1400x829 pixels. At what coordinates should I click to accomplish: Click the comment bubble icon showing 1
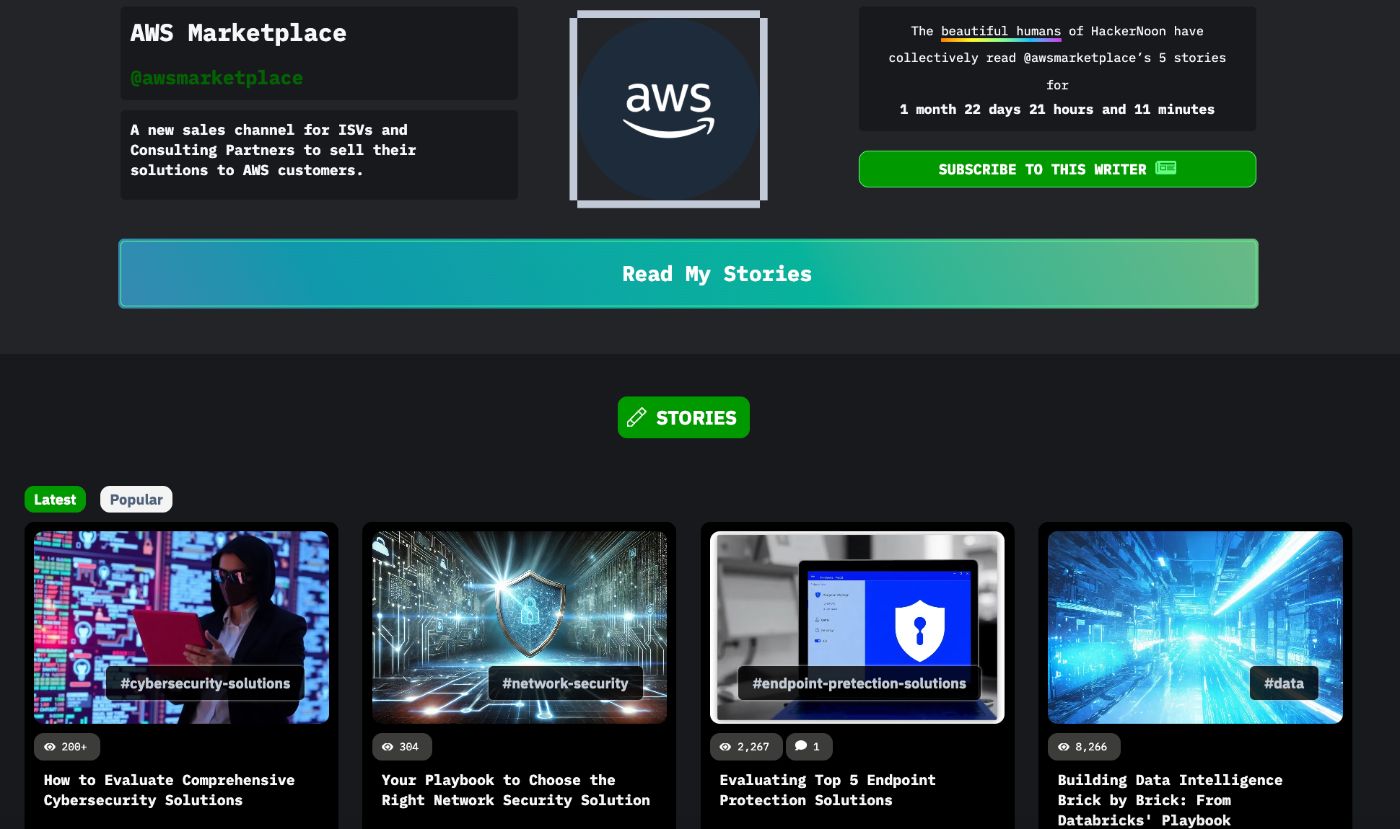[x=801, y=746]
